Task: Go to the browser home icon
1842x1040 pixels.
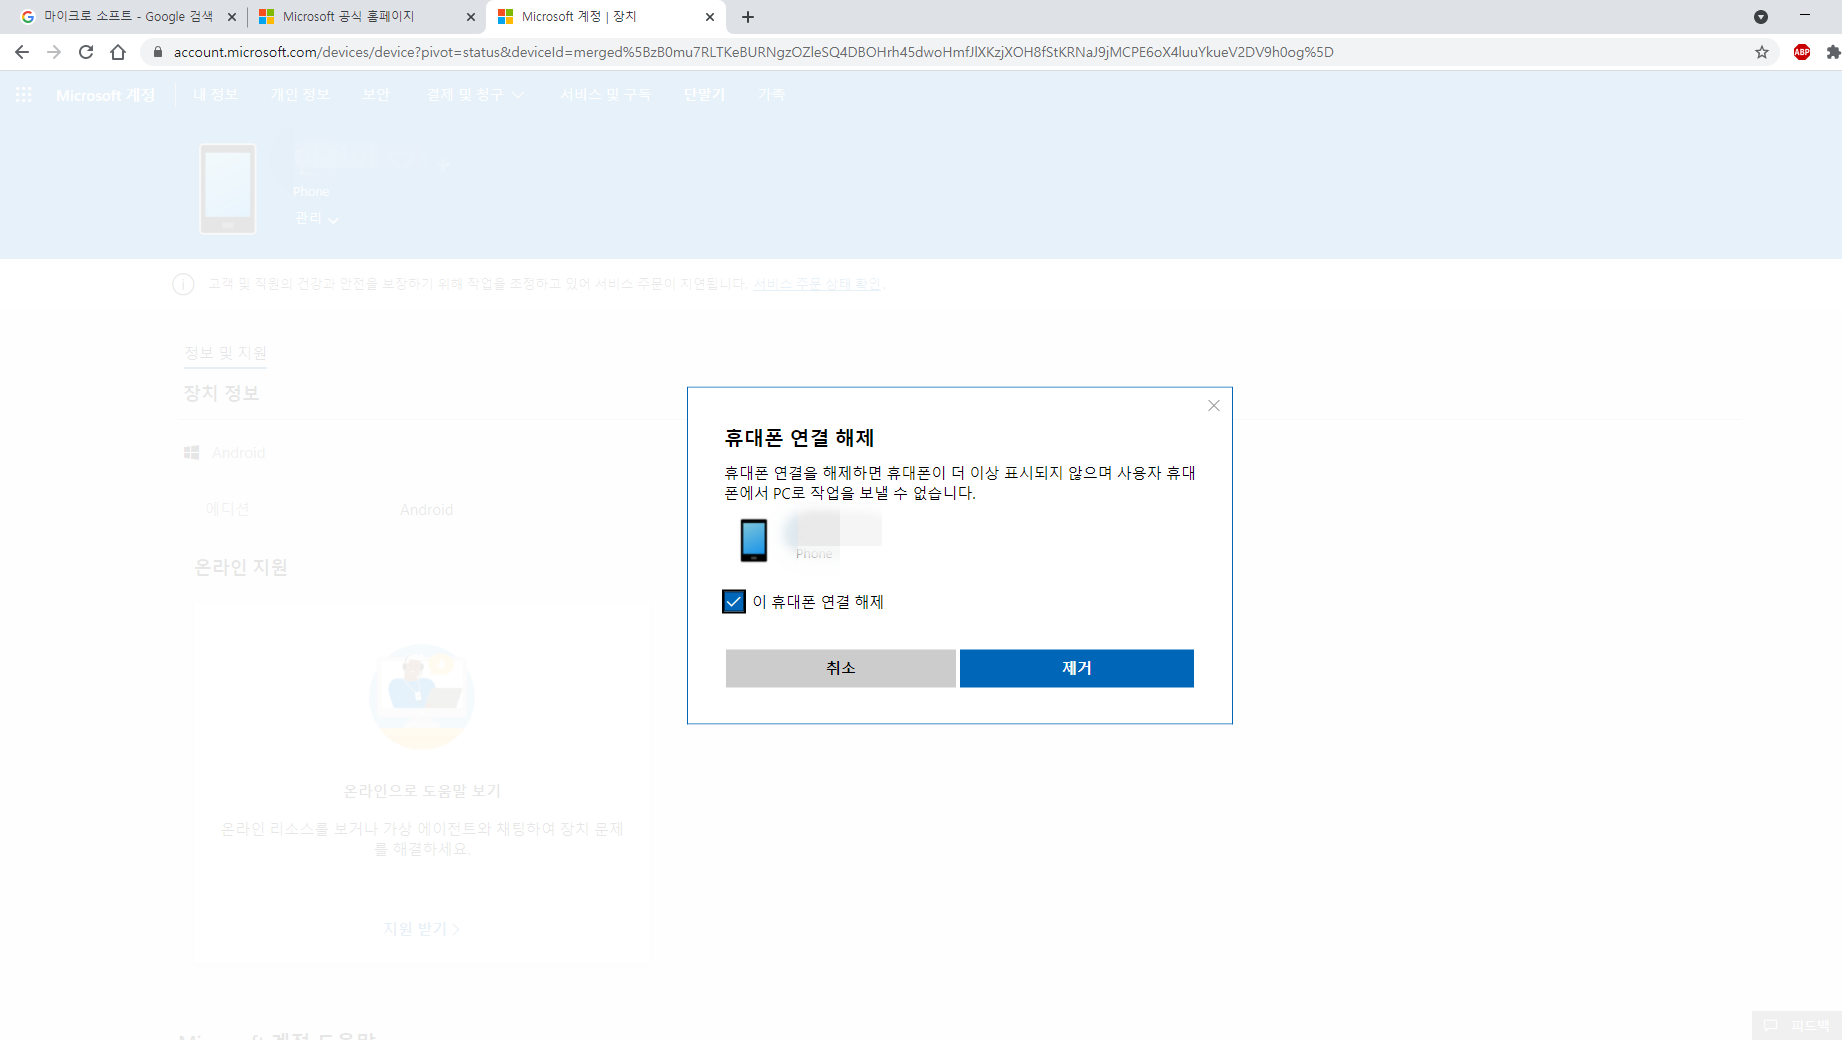Action: 118,52
